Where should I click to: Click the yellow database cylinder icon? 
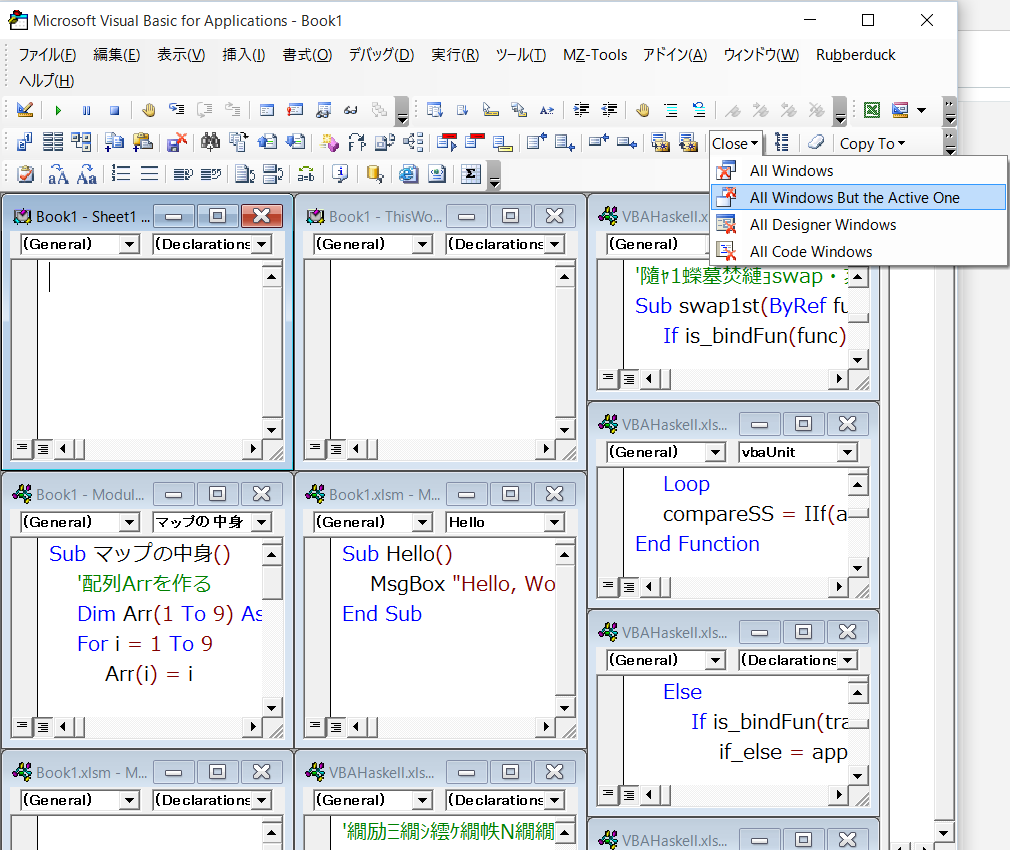[374, 174]
